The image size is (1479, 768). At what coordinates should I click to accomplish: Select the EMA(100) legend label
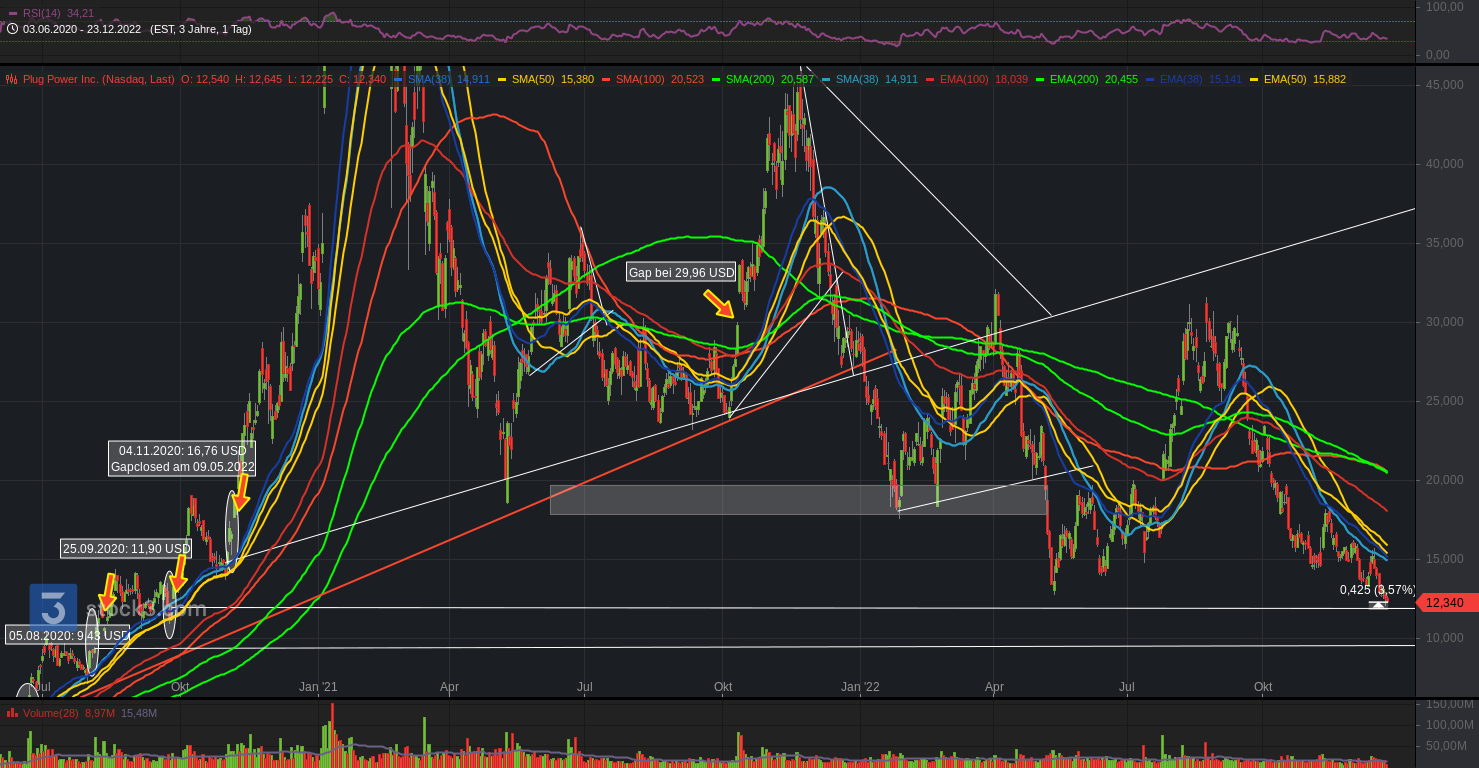pyautogui.click(x=964, y=79)
